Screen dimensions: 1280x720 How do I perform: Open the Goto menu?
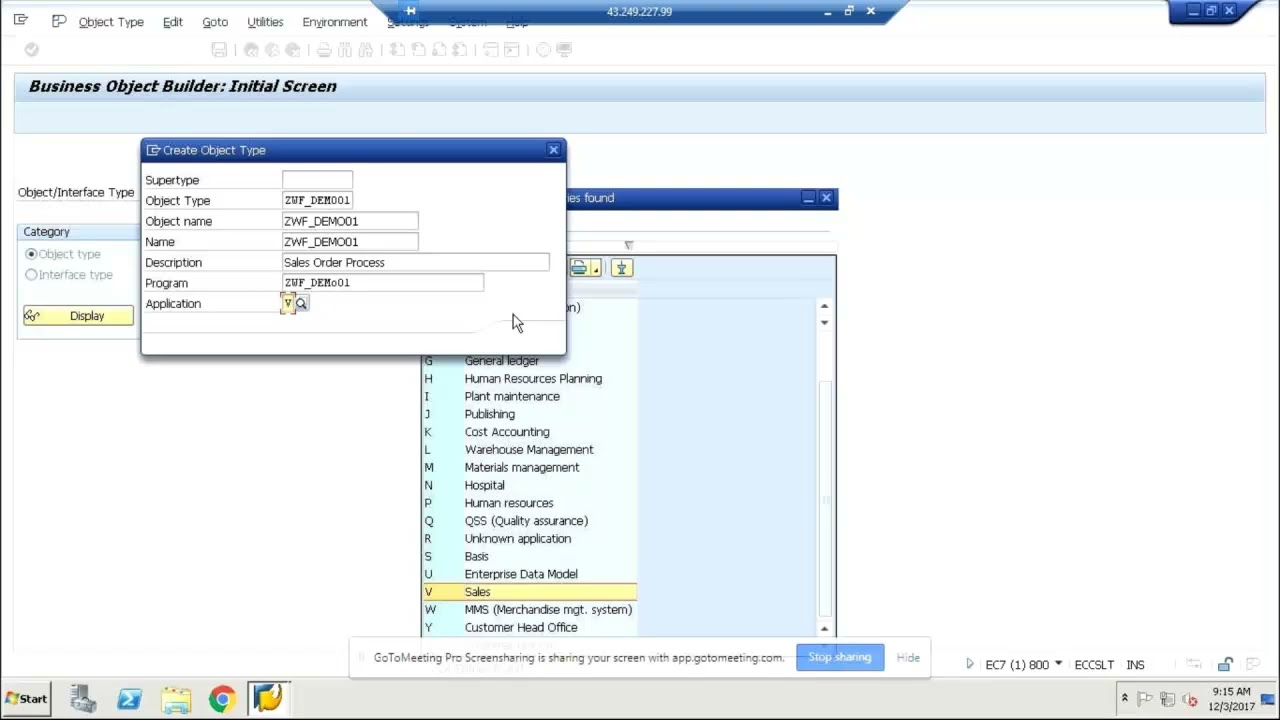click(x=215, y=22)
